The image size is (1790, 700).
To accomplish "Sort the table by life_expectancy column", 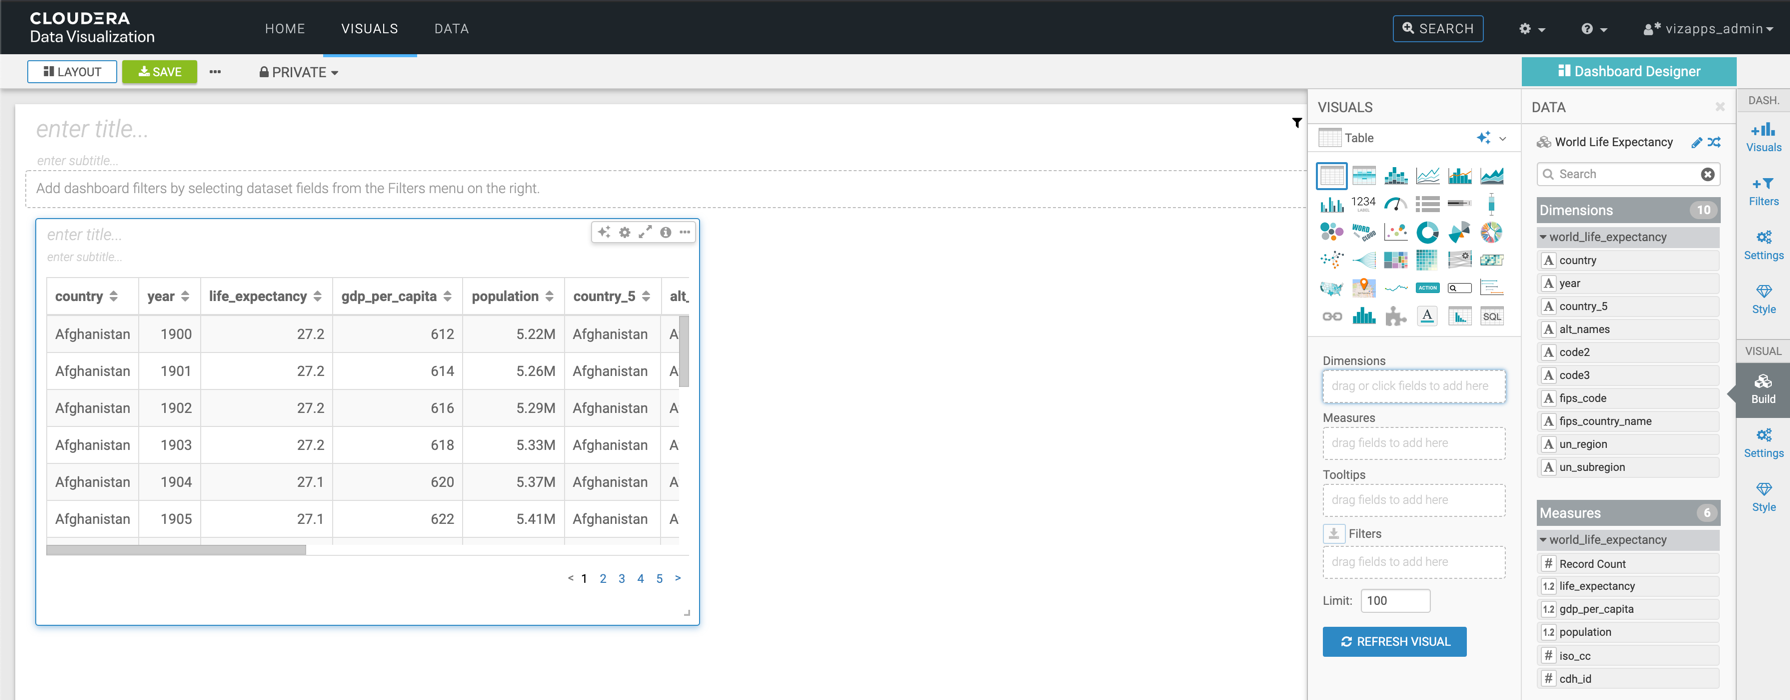I will (317, 297).
